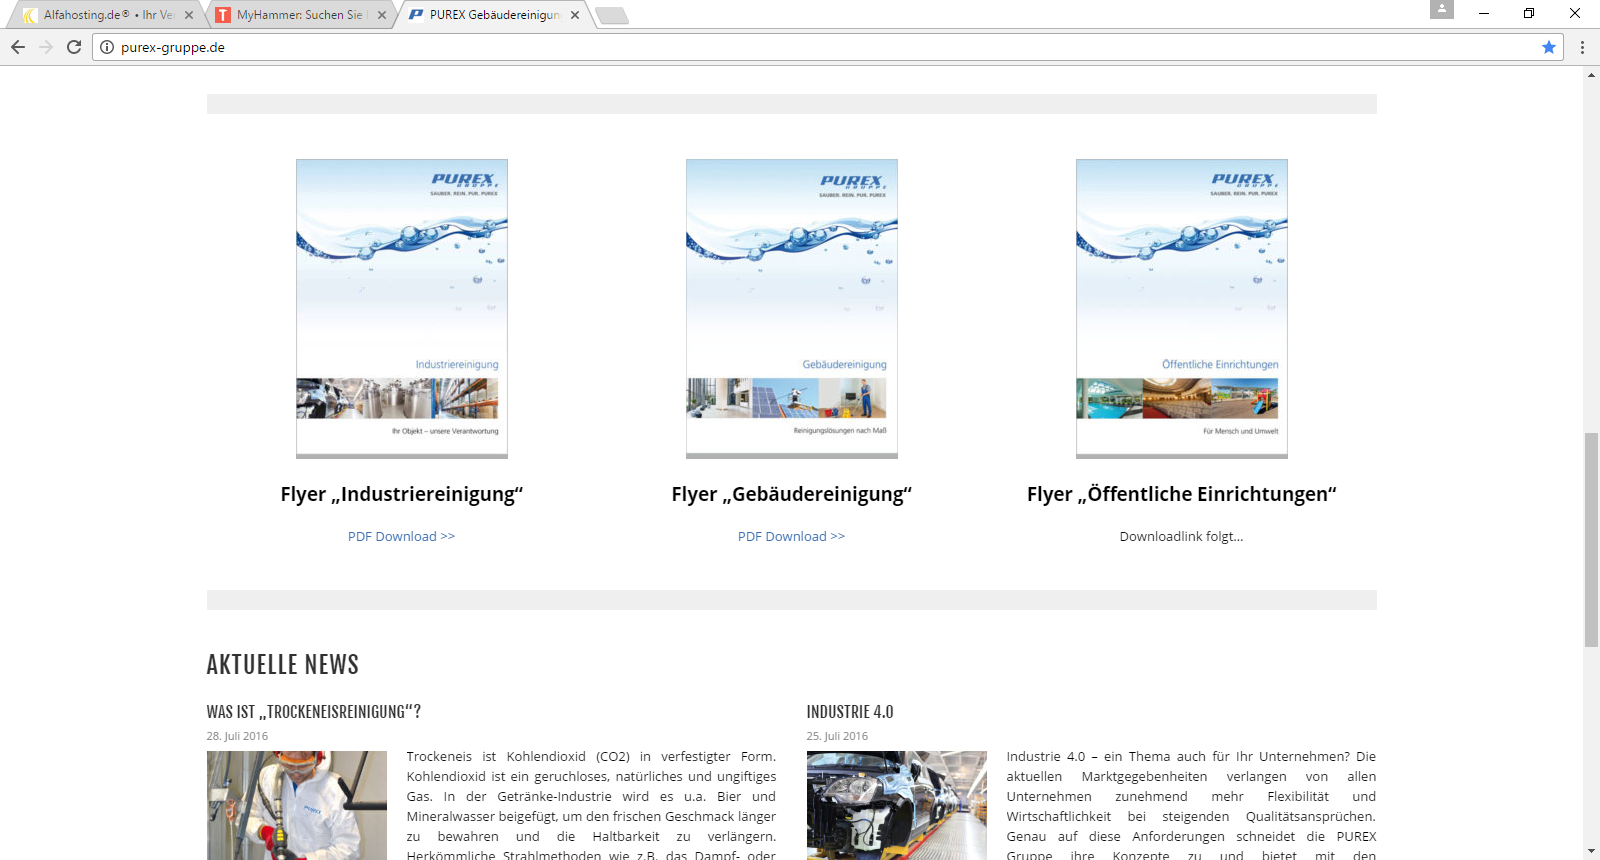The width and height of the screenshot is (1600, 860).
Task: Click the site information icon in address bar
Action: point(107,47)
